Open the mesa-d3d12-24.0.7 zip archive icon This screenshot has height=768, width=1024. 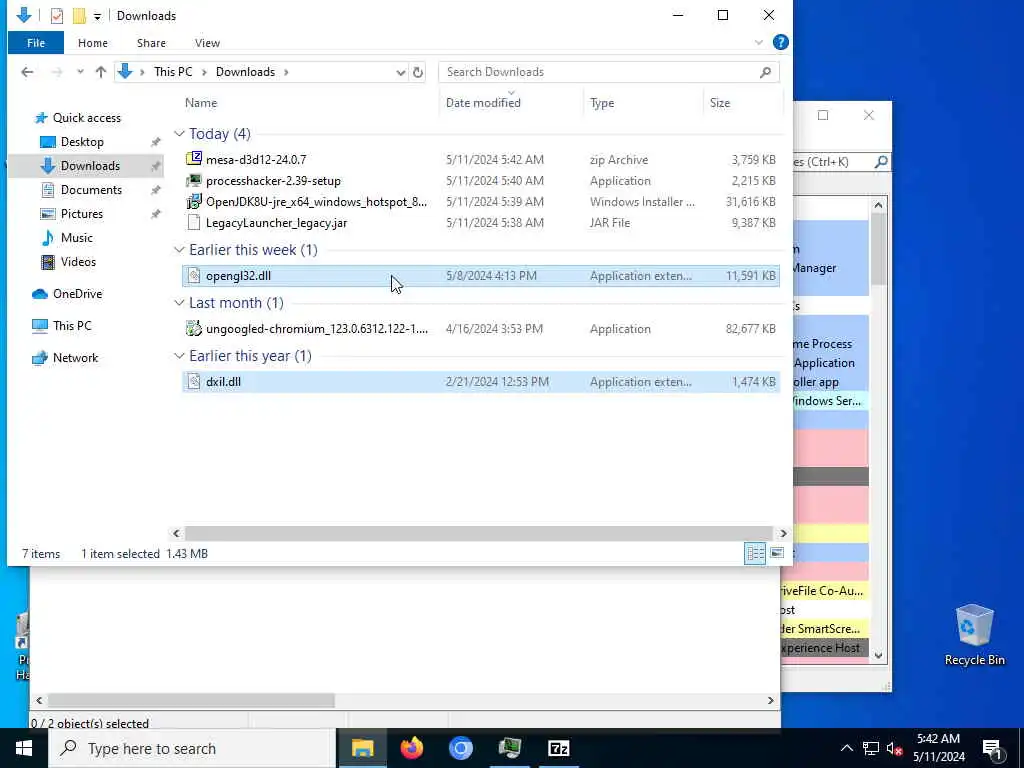pyautogui.click(x=193, y=159)
